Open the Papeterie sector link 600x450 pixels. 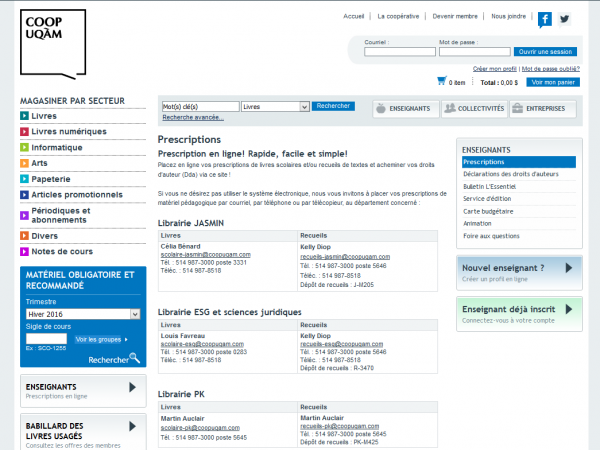pyautogui.click(x=51, y=179)
